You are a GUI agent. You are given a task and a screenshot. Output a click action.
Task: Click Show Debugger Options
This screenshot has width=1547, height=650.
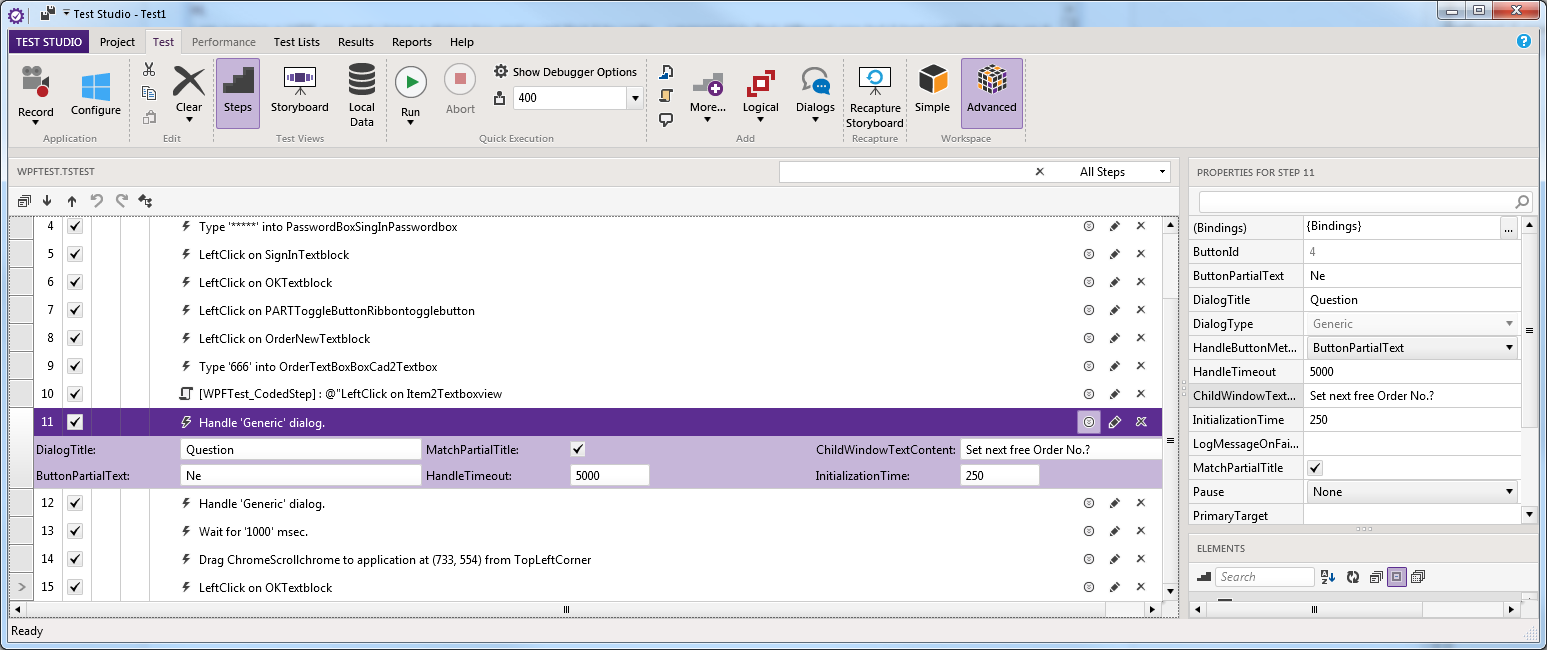pos(565,72)
